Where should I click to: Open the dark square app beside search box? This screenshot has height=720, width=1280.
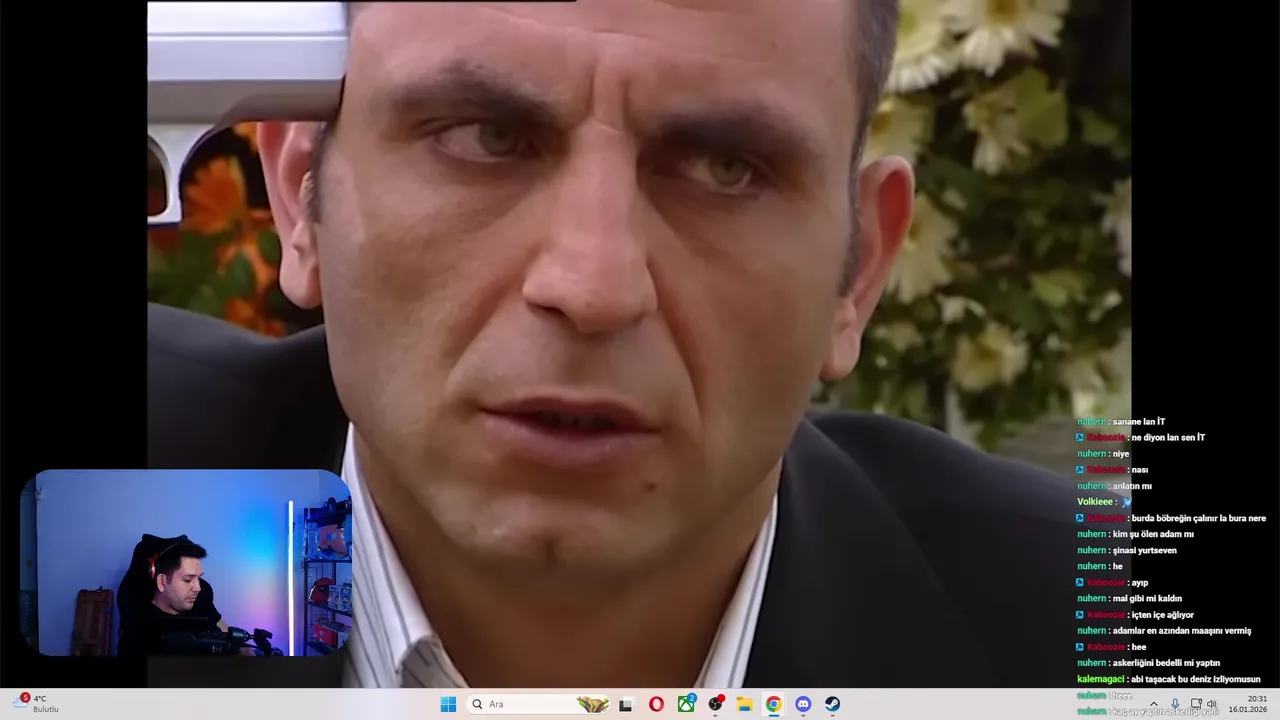point(626,705)
